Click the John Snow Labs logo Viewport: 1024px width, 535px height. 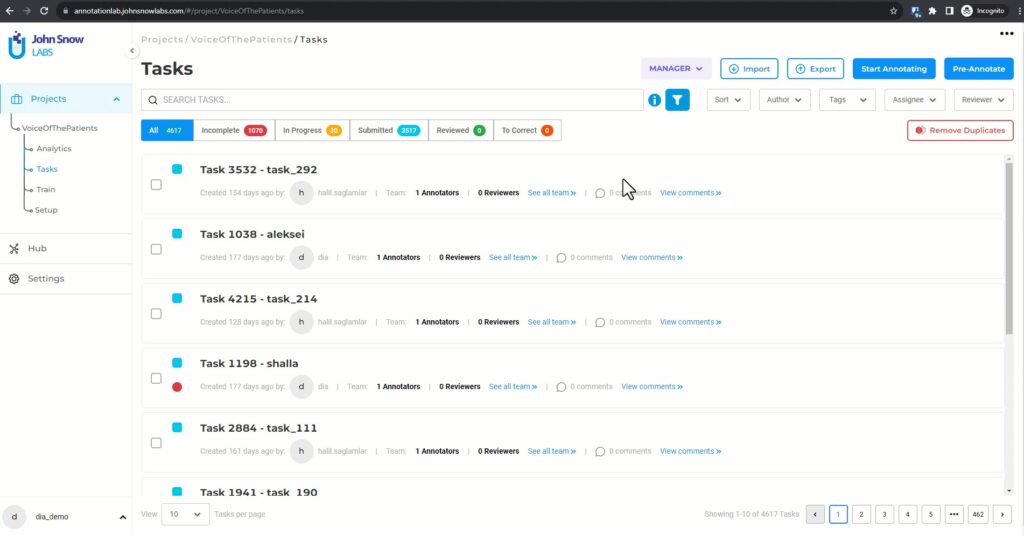[x=46, y=45]
